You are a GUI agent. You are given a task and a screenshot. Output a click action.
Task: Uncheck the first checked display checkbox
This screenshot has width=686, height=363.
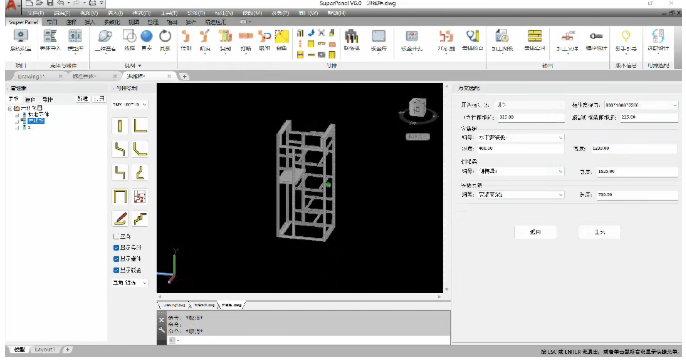(x=116, y=248)
